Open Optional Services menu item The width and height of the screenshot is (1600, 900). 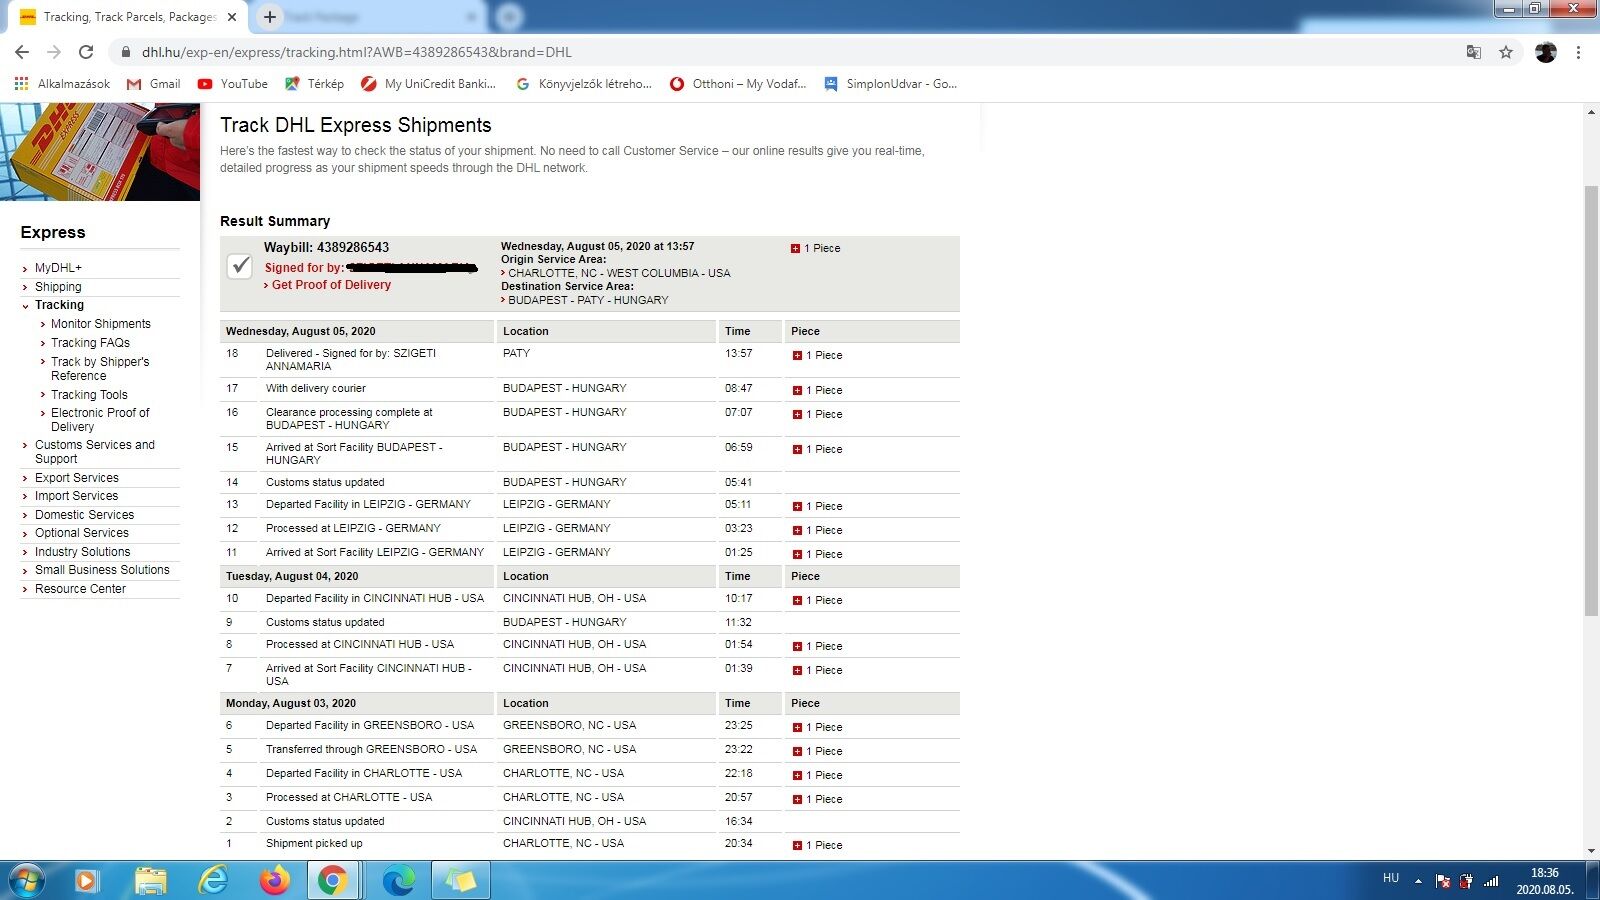tap(82, 533)
